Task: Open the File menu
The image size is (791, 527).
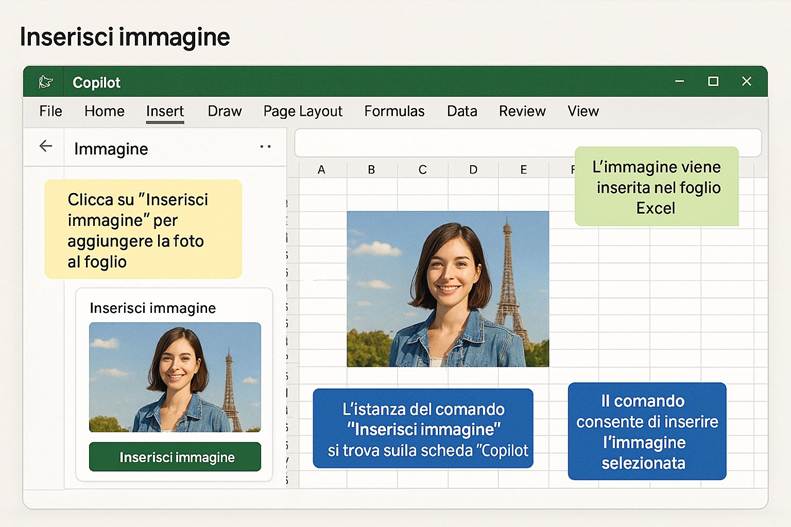Action: tap(50, 111)
